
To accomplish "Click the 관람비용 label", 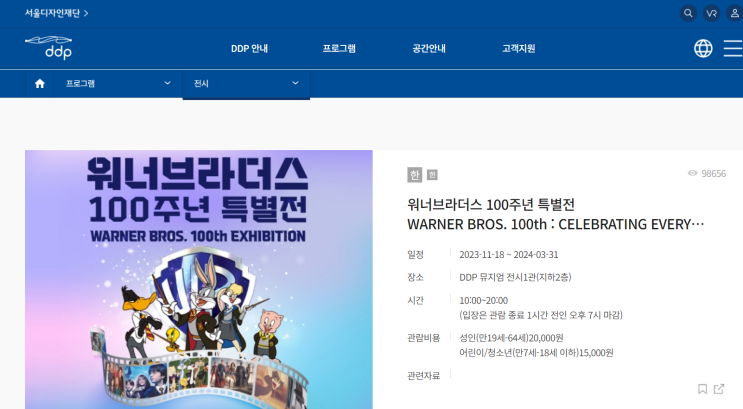I will (x=424, y=338).
